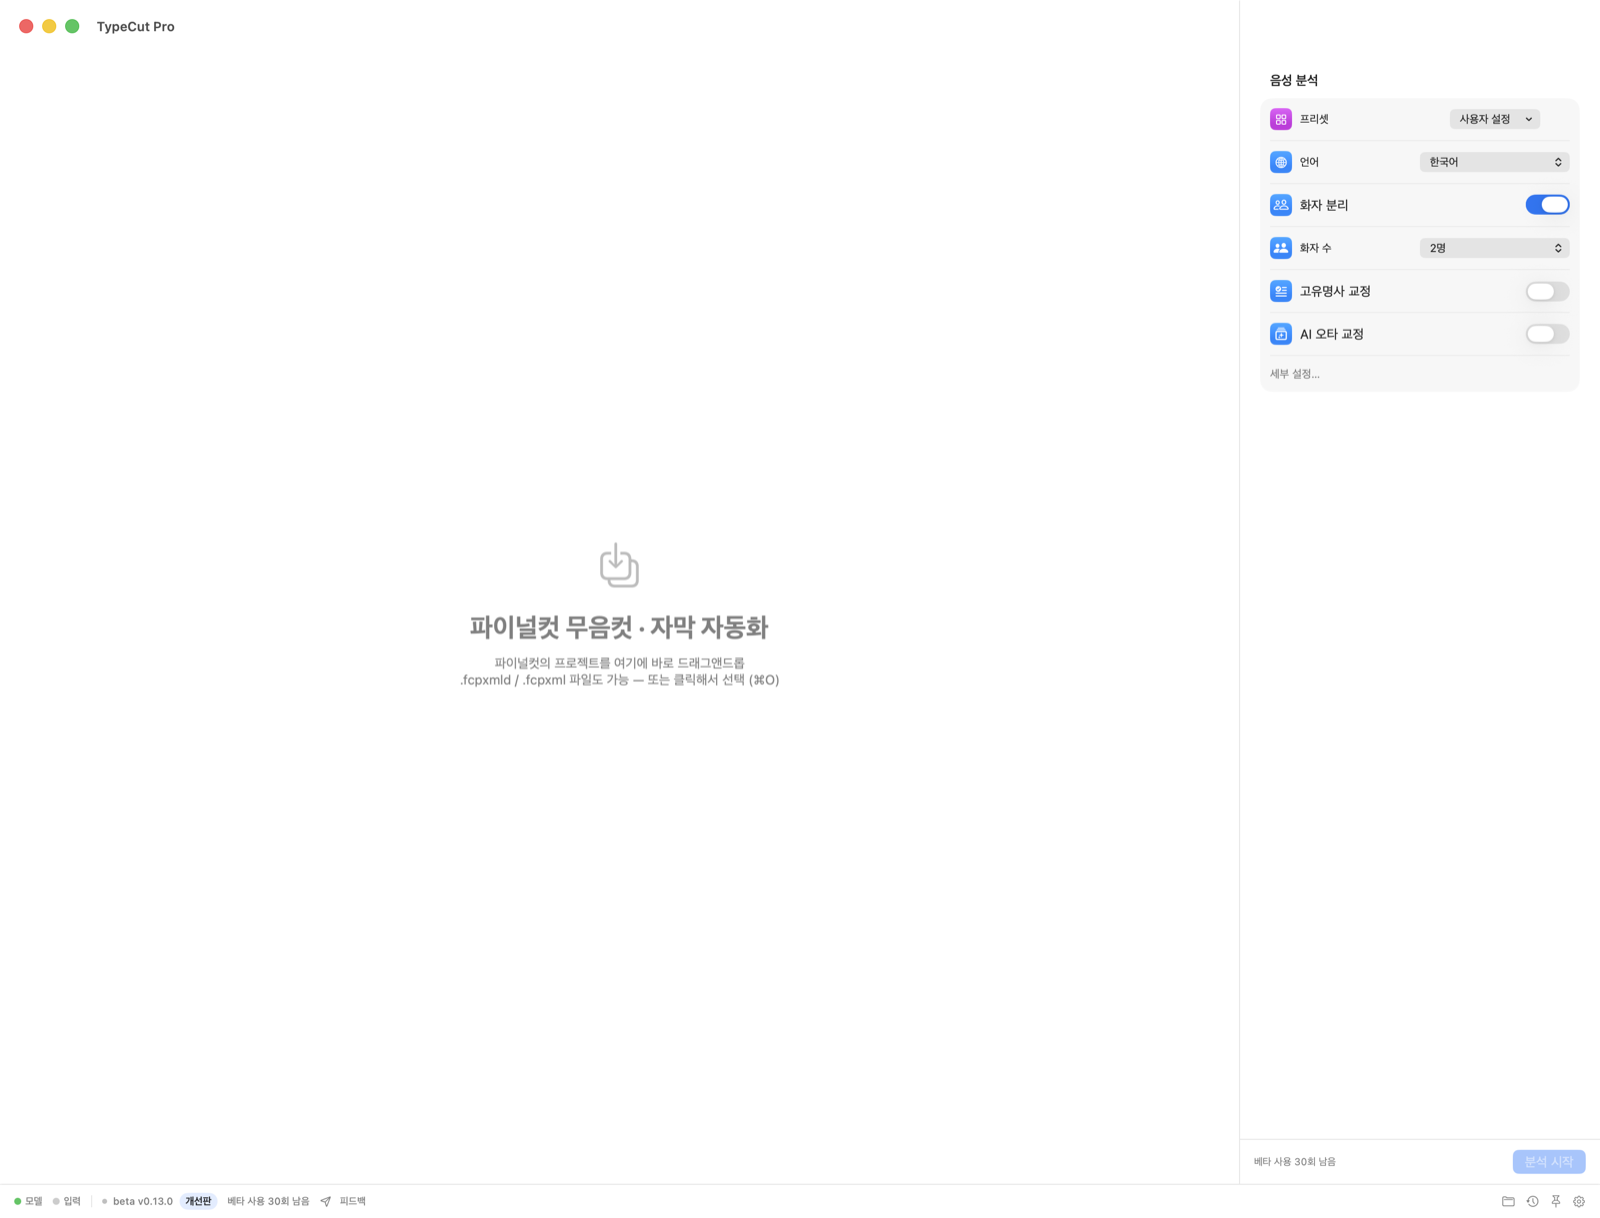This screenshot has height=1218, width=1600.
Task: Turn off the 화자 분리 switch
Action: pyautogui.click(x=1547, y=205)
